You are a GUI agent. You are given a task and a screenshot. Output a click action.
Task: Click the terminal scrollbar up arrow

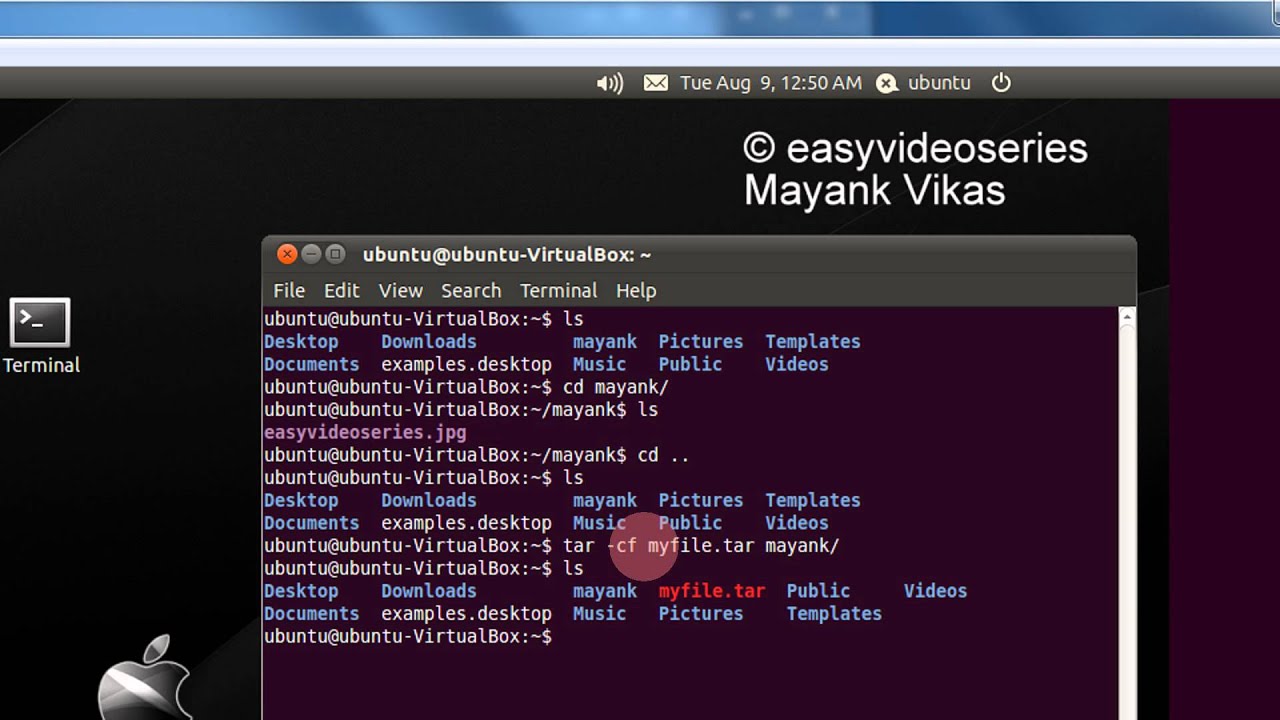pos(1127,317)
